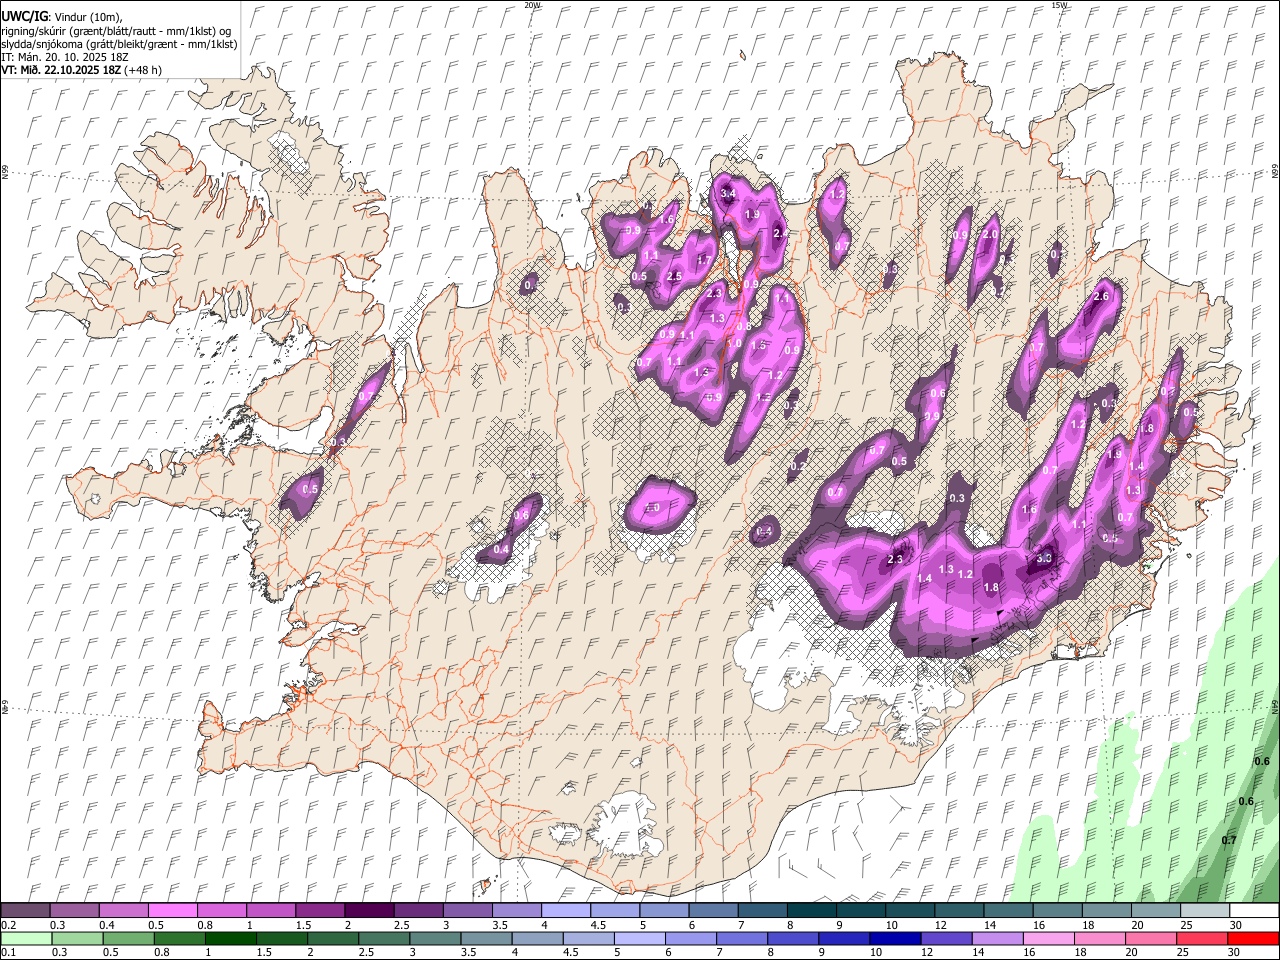Click the '3.4' snowfall value on the map
This screenshot has width=1280, height=960.
pyautogui.click(x=728, y=193)
